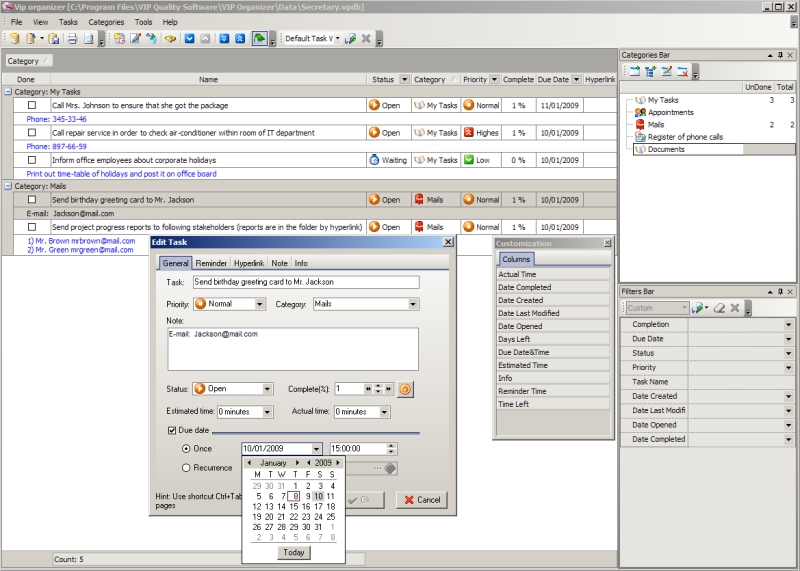Click the eraser icon in Filters Bar

coord(719,308)
